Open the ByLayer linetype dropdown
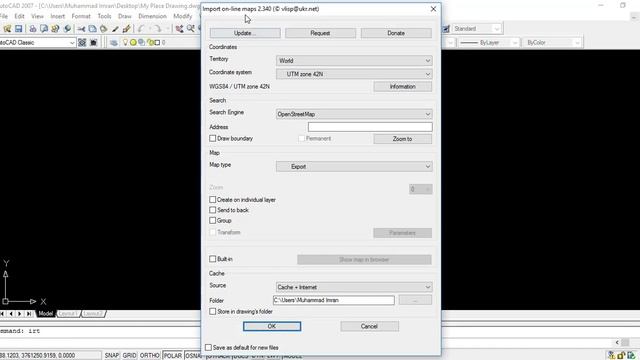 pos(489,42)
